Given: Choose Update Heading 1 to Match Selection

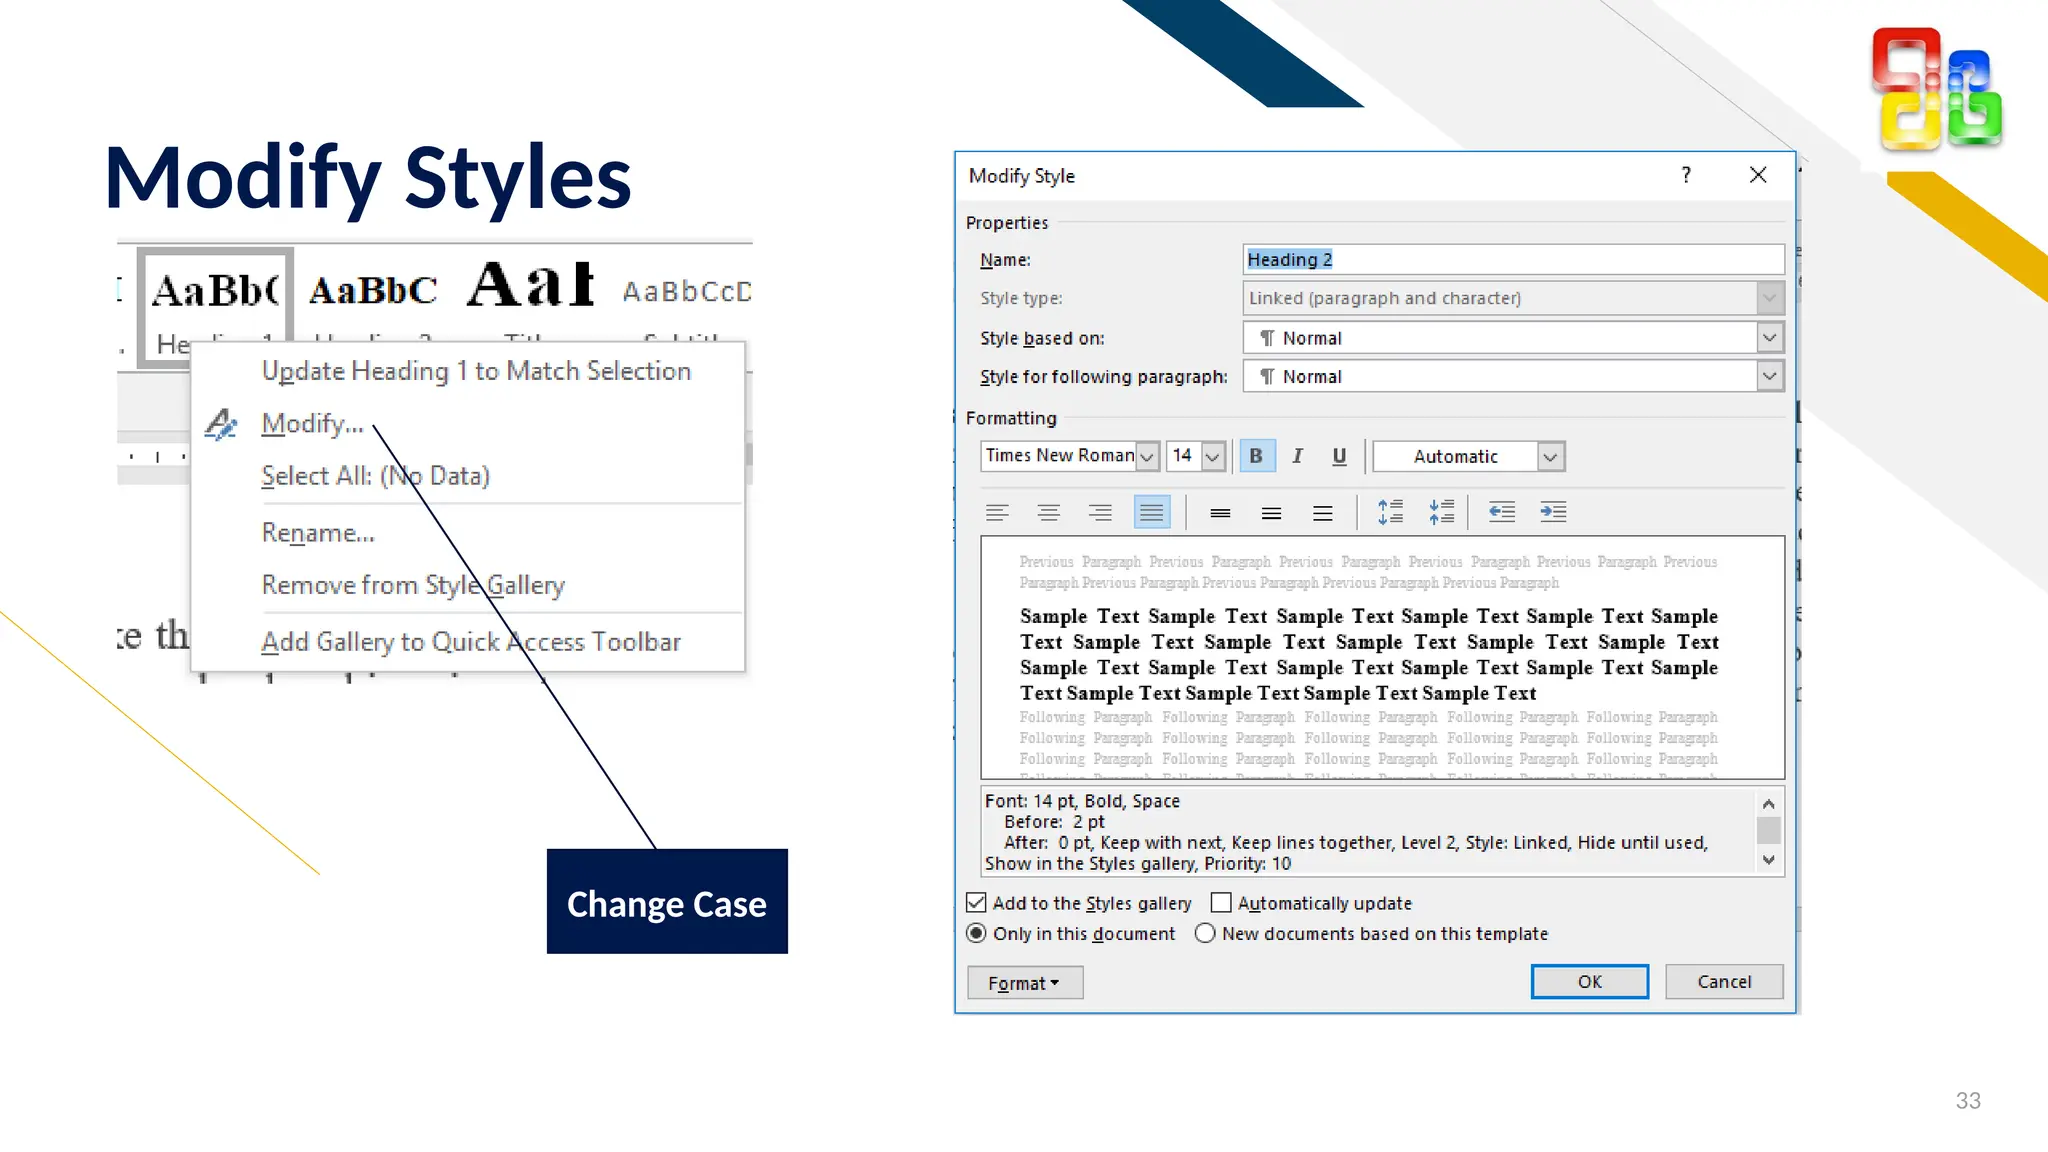Looking at the screenshot, I should 468,371.
